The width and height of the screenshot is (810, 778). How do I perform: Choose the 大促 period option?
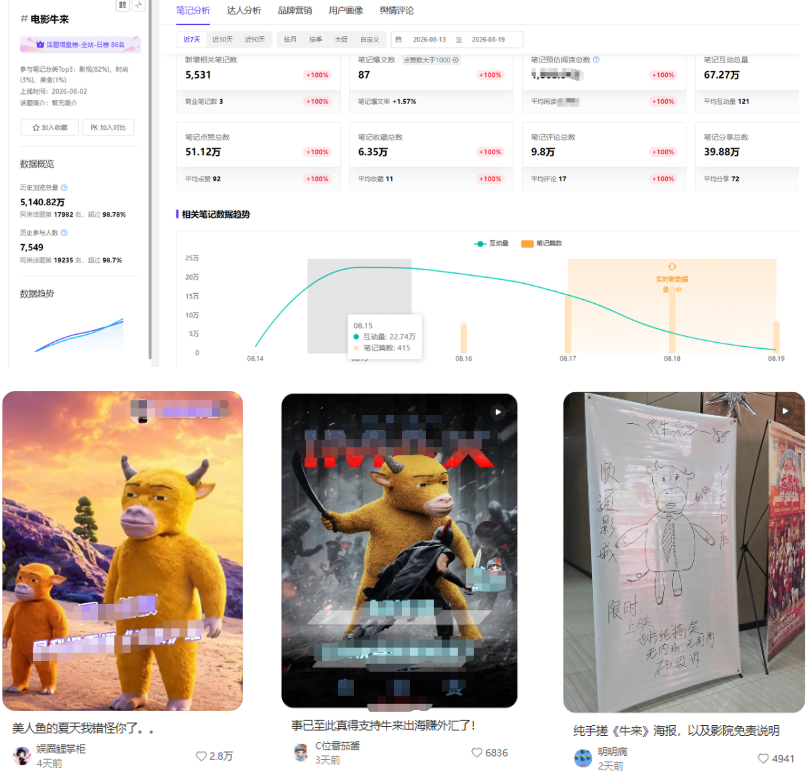(341, 39)
